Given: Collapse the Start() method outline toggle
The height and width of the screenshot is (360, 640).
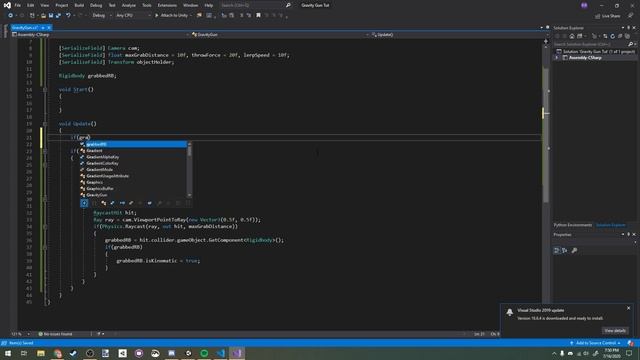Looking at the screenshot, I should (45, 89).
